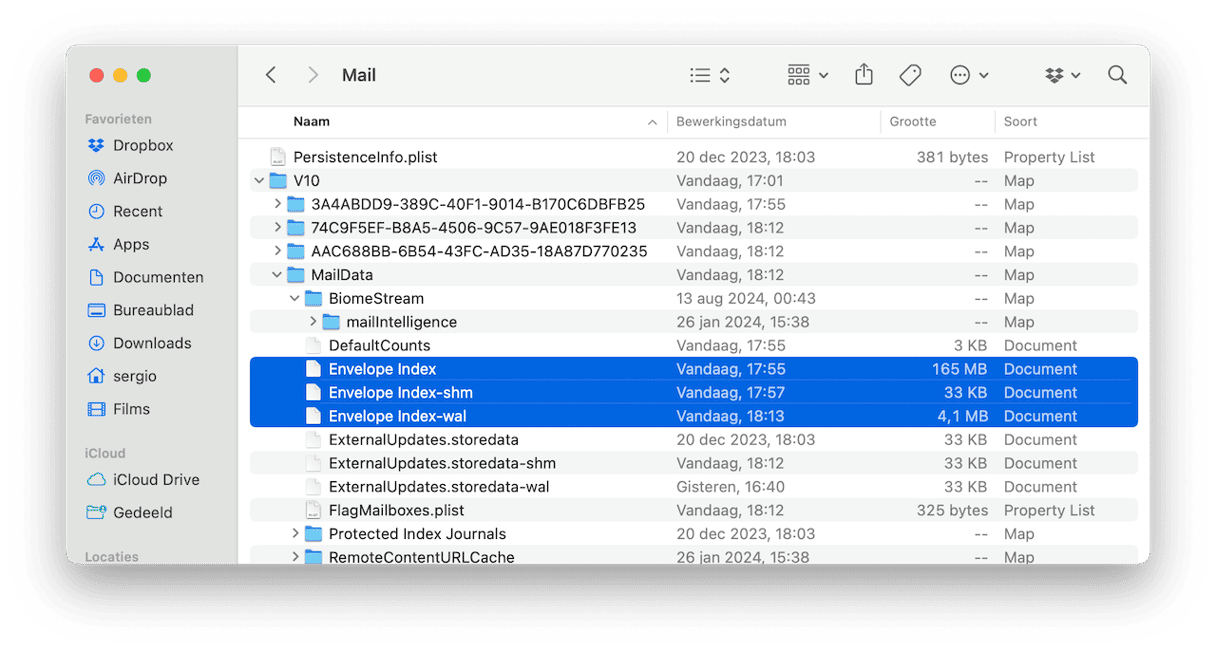Open the ellipsis action menu

pos(969,75)
